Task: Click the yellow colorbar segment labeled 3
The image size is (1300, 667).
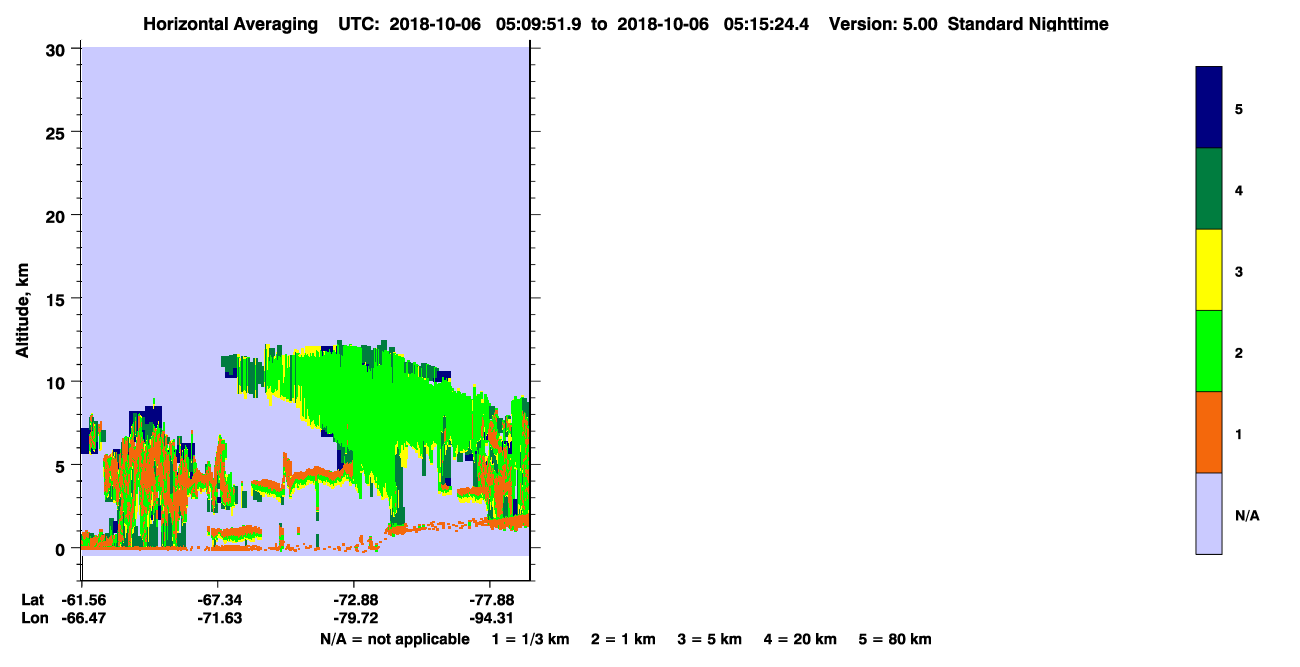Action: pos(1209,270)
